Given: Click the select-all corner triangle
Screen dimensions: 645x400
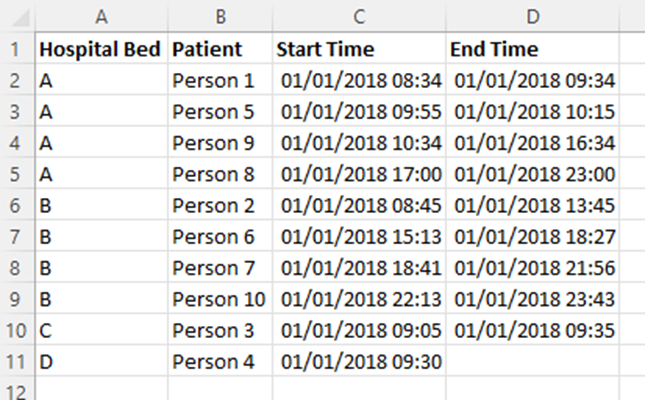Looking at the screenshot, I should click(x=17, y=17).
